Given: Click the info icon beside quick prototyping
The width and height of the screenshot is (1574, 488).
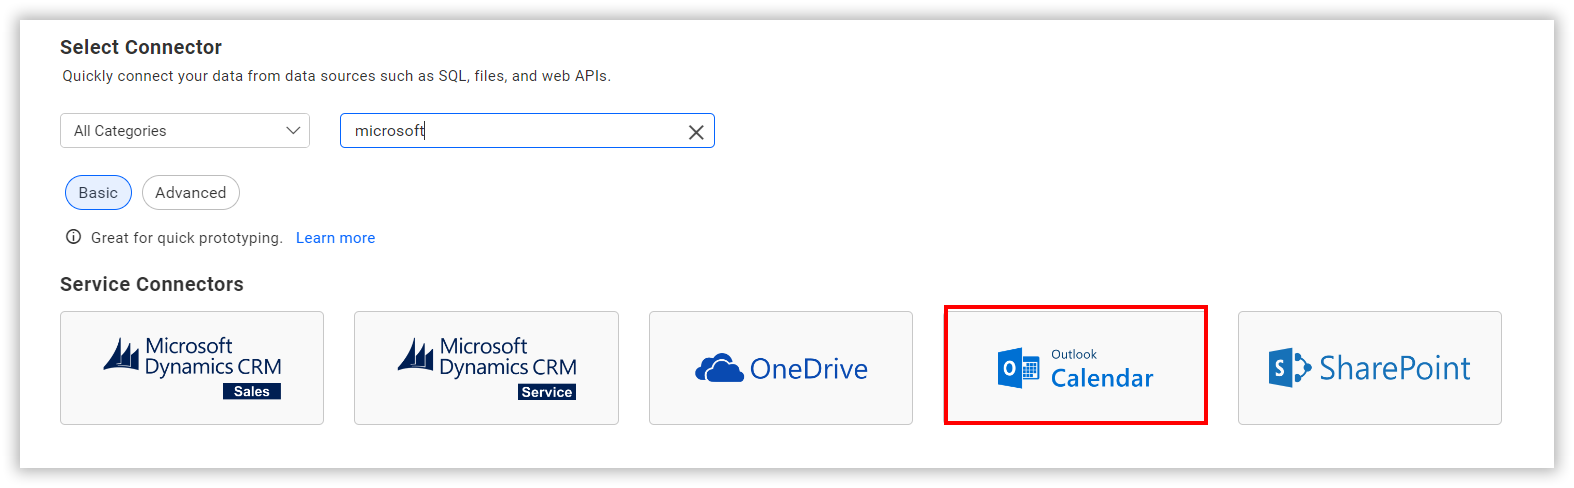Looking at the screenshot, I should [x=73, y=237].
